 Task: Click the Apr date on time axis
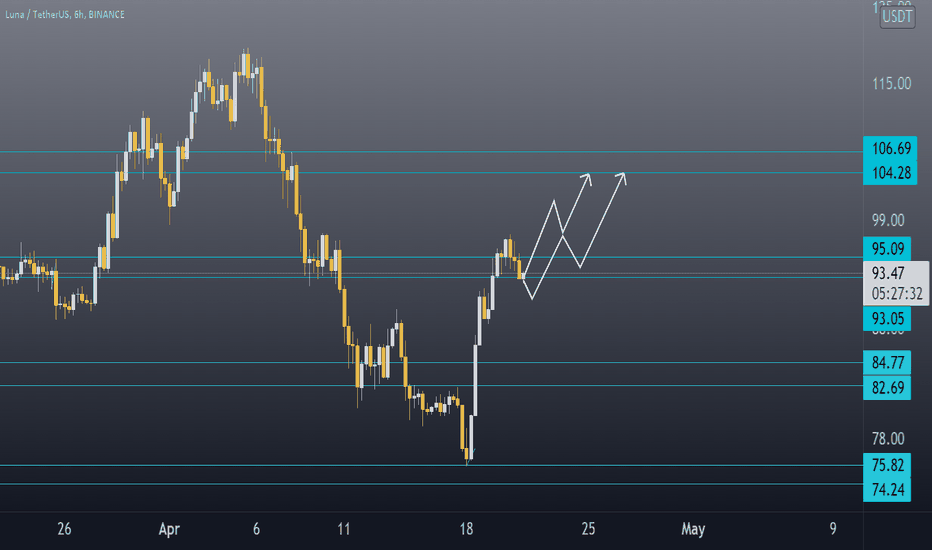tap(169, 529)
